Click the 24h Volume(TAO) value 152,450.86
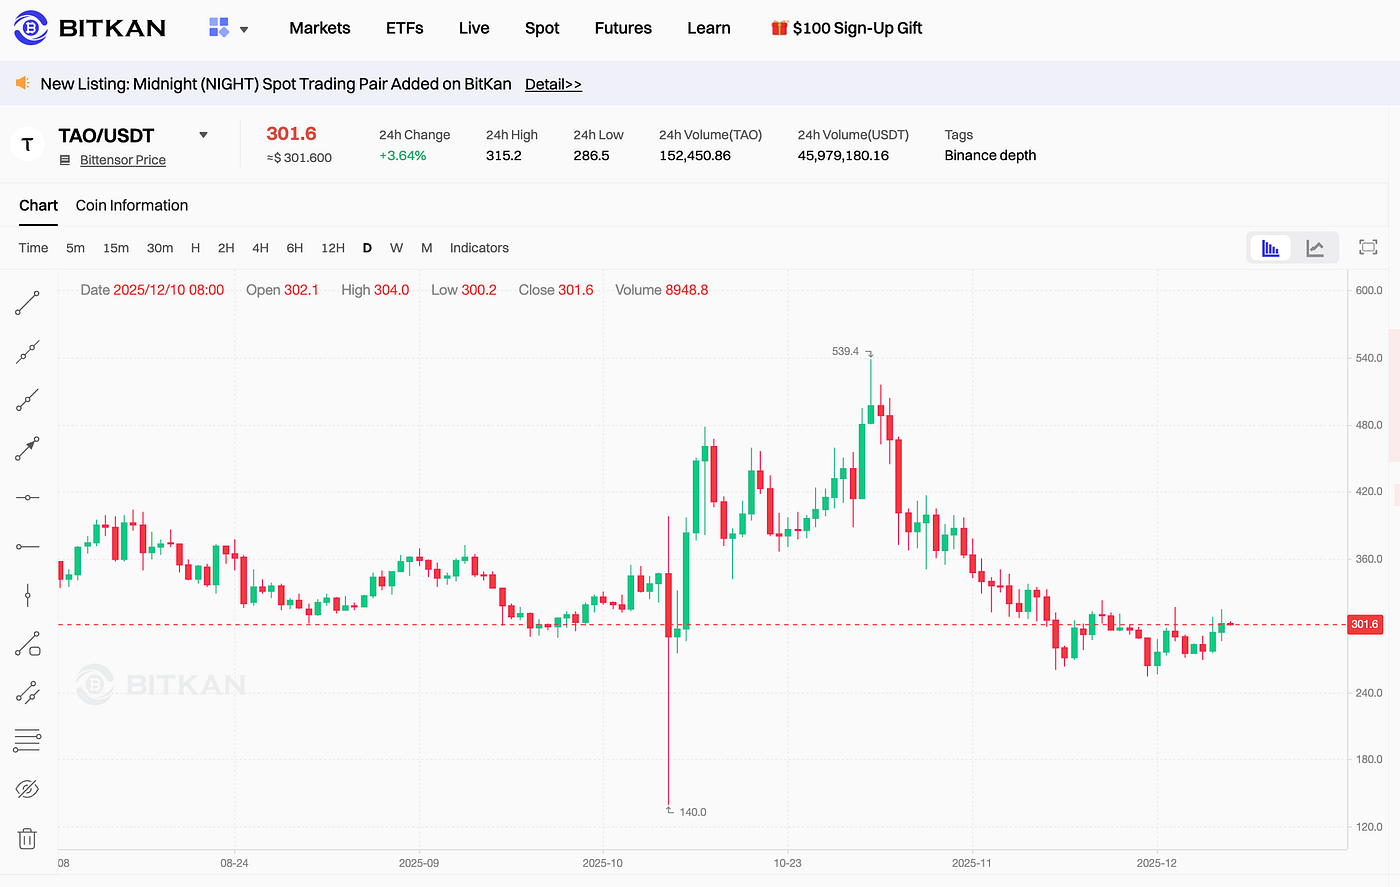 click(x=695, y=156)
